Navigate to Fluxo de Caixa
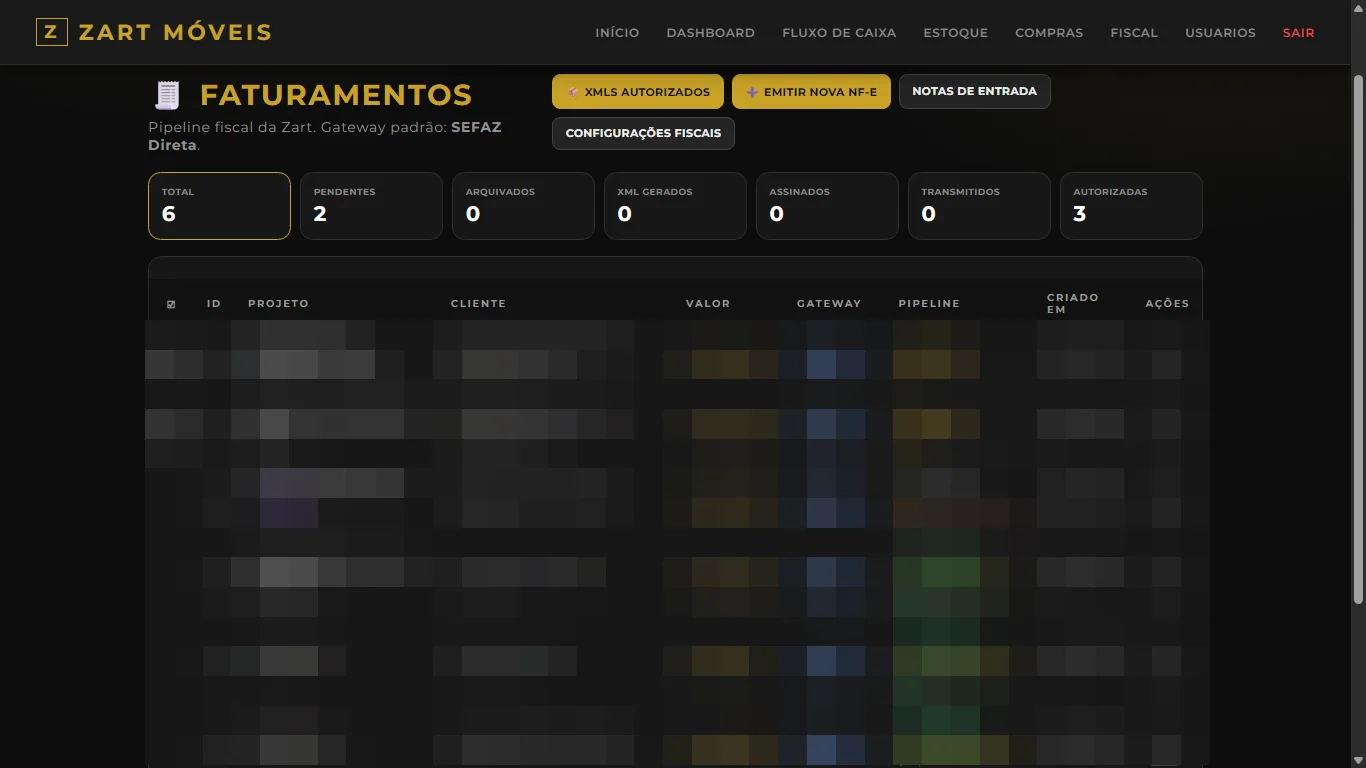 839,33
